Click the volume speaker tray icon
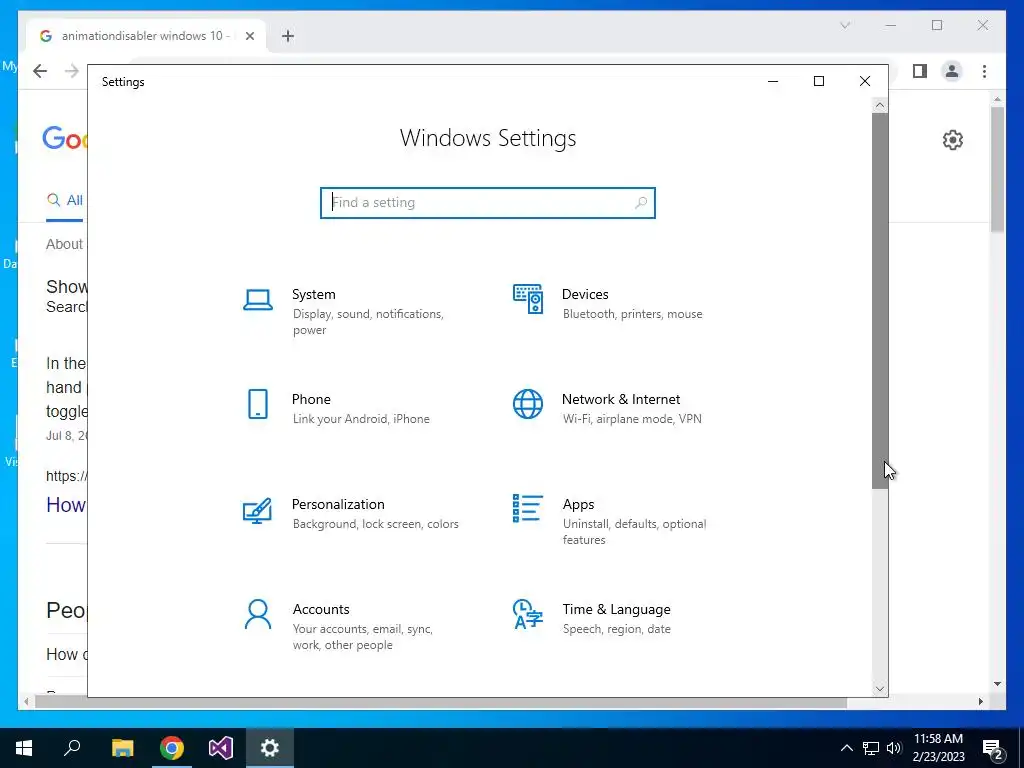 click(894, 748)
